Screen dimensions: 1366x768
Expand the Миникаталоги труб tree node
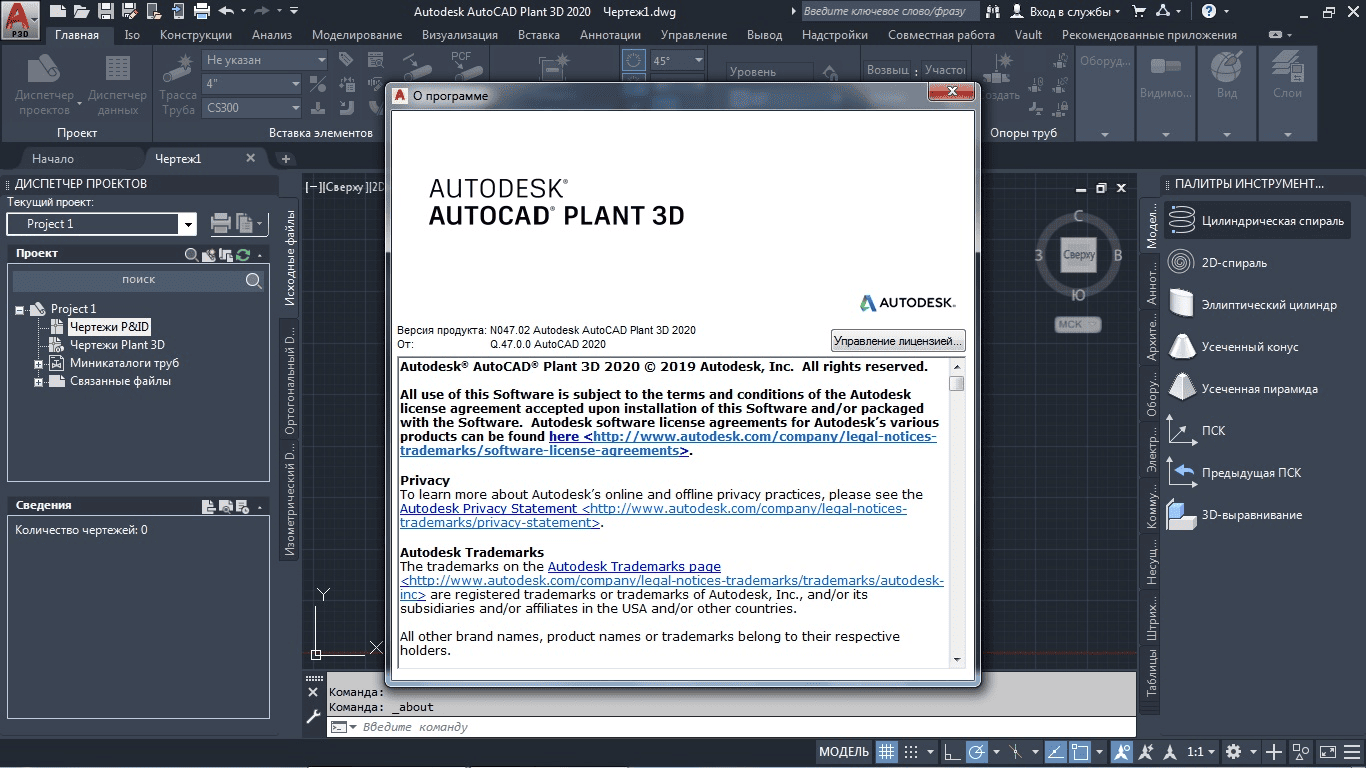tap(38, 364)
